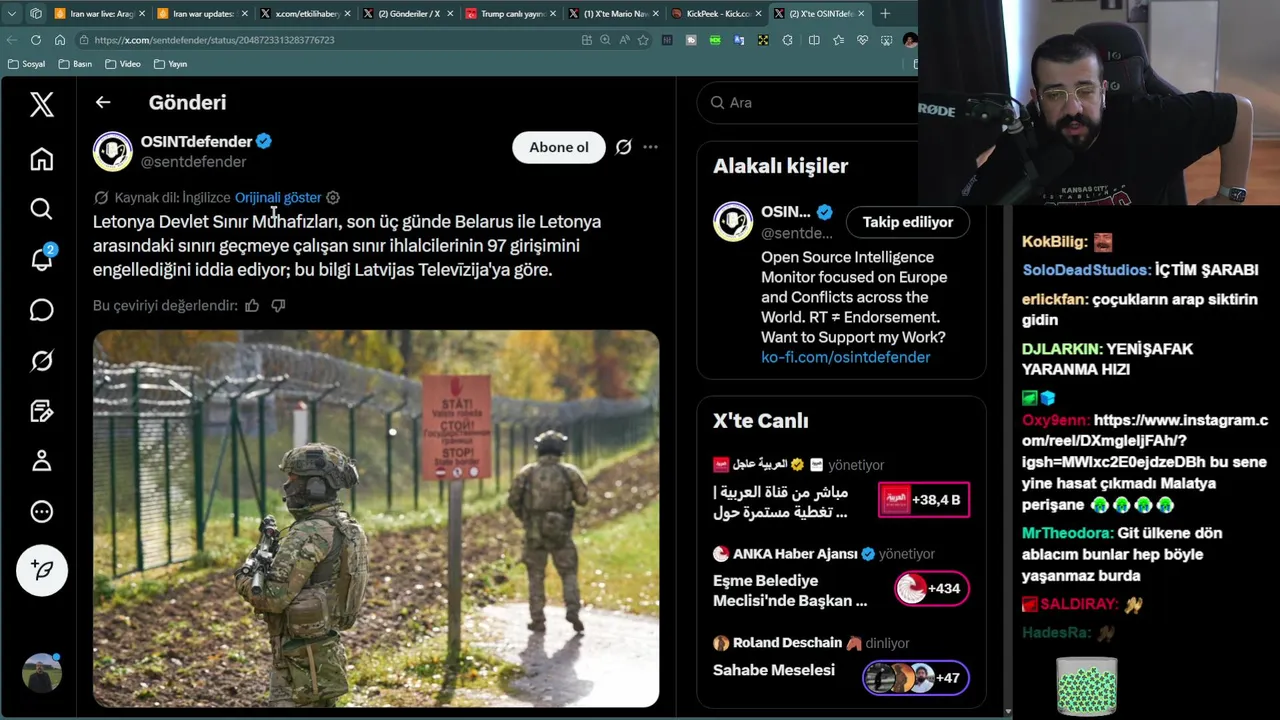
Task: Open the border guards photo
Action: (x=376, y=519)
